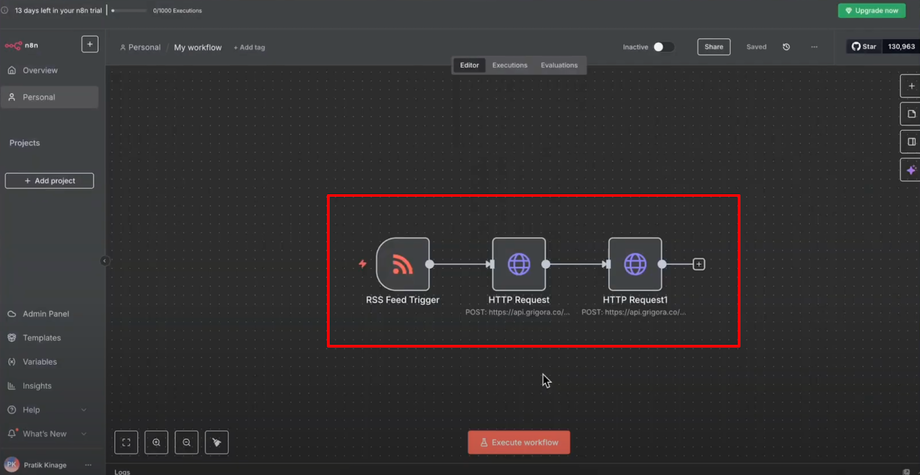Fit workflow to view
This screenshot has height=475, width=920.
(126, 442)
